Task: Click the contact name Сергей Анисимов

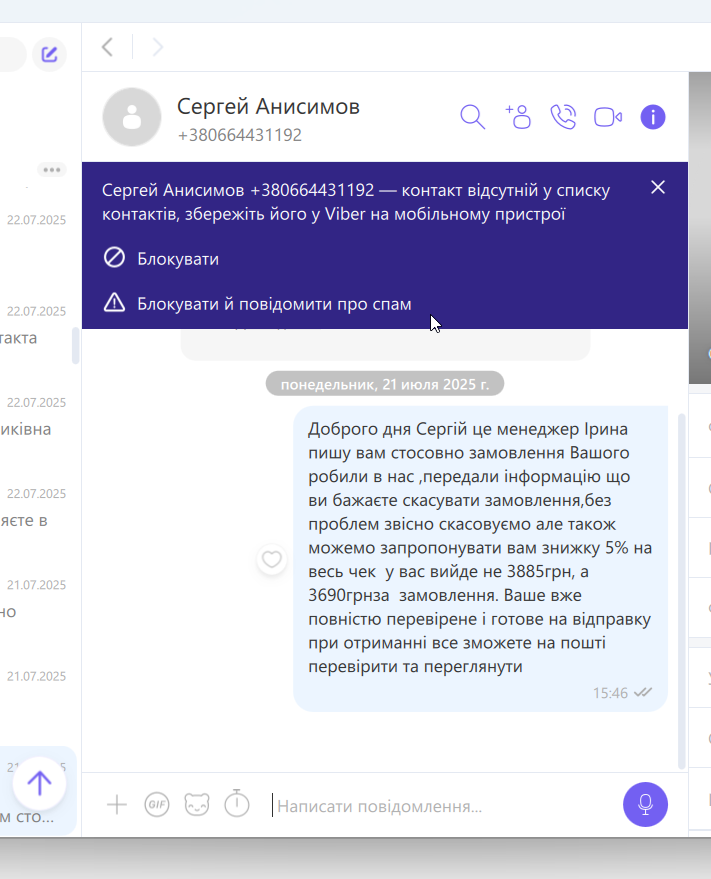Action: [268, 107]
